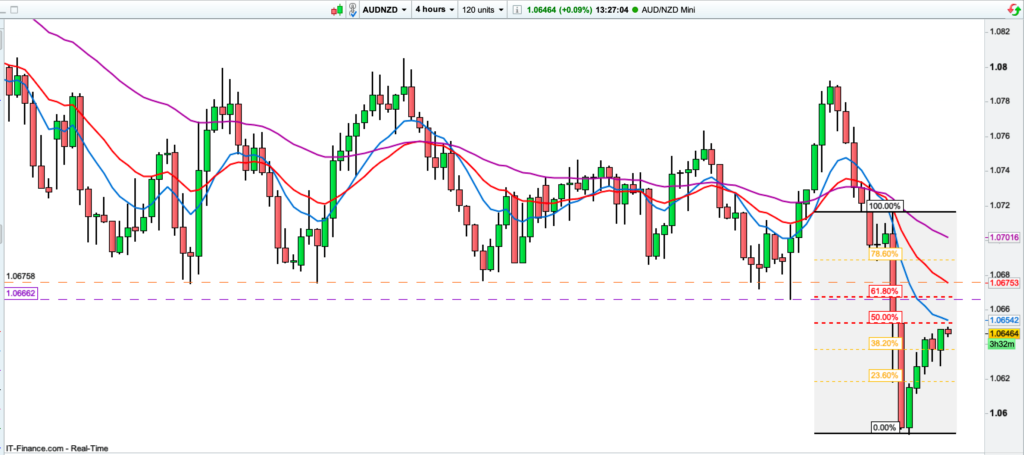This screenshot has height=455, width=1024.
Task: Open the AUDNZD symbol dropdown
Action: [386, 9]
